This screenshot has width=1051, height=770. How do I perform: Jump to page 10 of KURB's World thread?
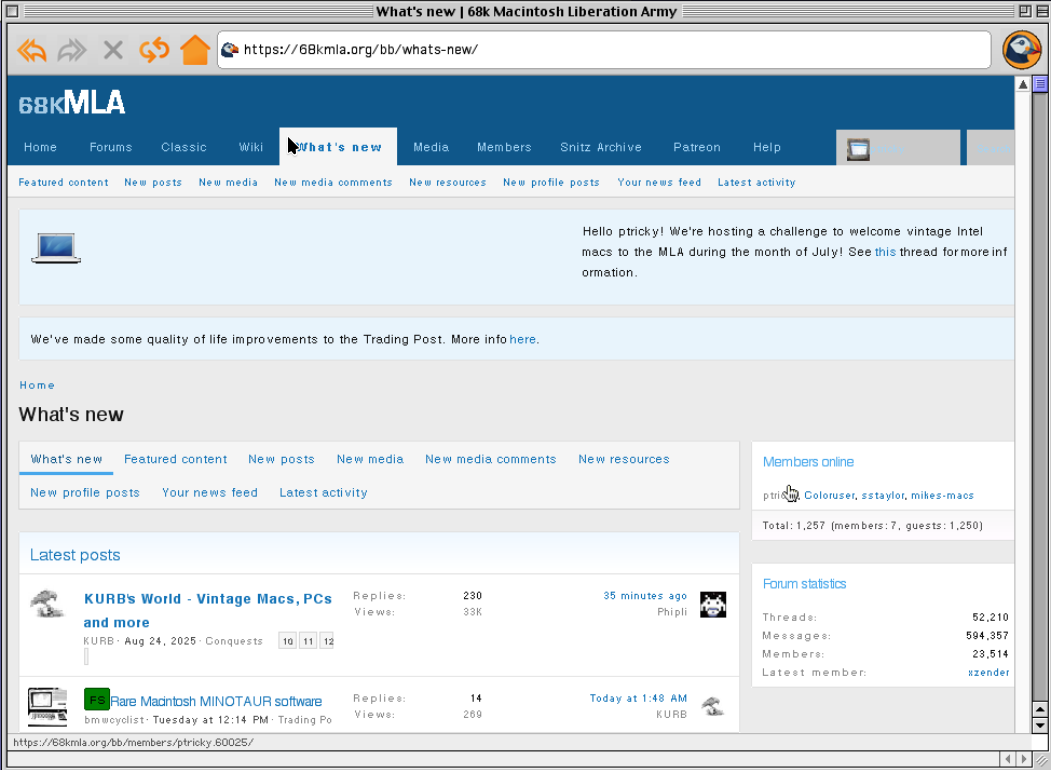tap(288, 641)
